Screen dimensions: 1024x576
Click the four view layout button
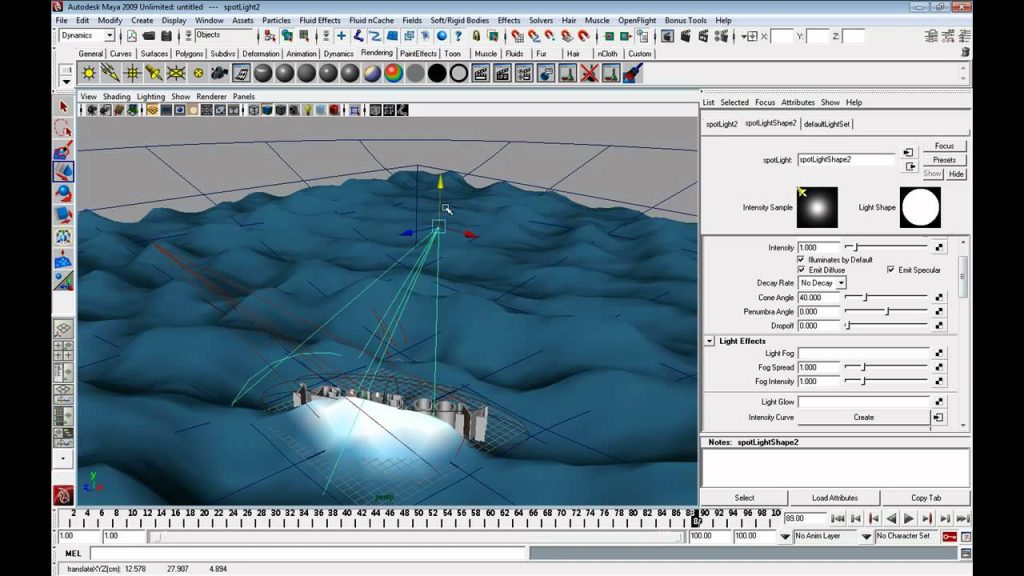[63, 351]
